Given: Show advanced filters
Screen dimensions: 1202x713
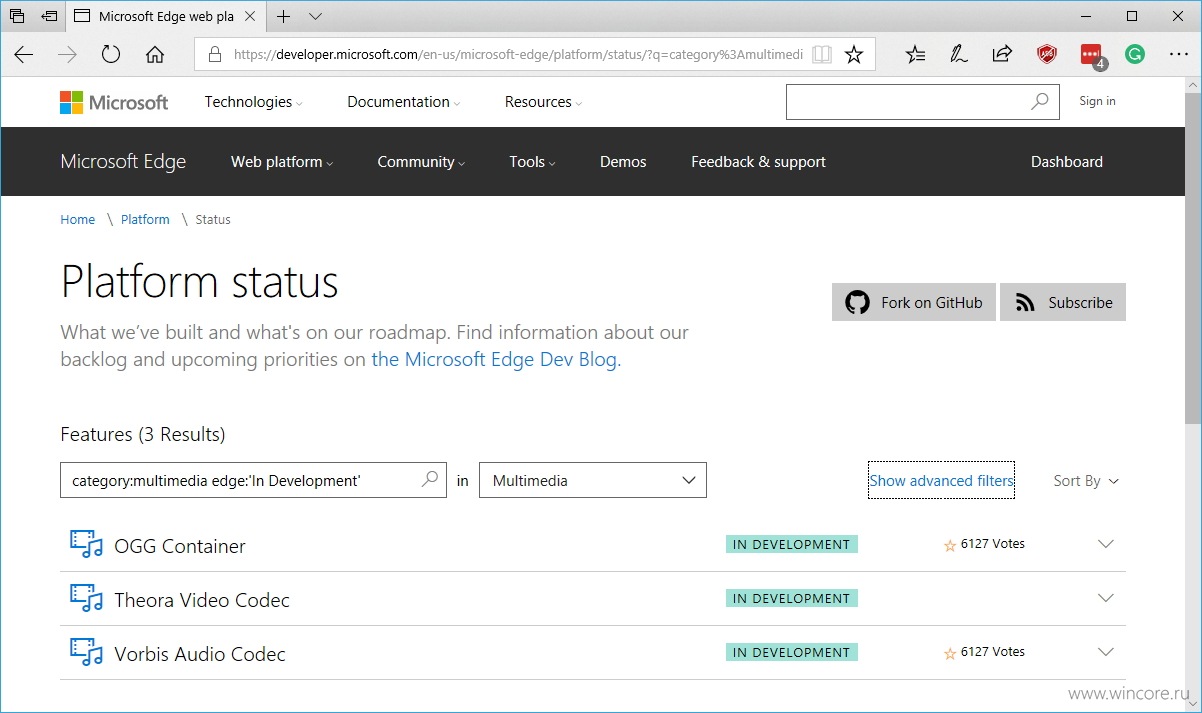Looking at the screenshot, I should pos(942,481).
